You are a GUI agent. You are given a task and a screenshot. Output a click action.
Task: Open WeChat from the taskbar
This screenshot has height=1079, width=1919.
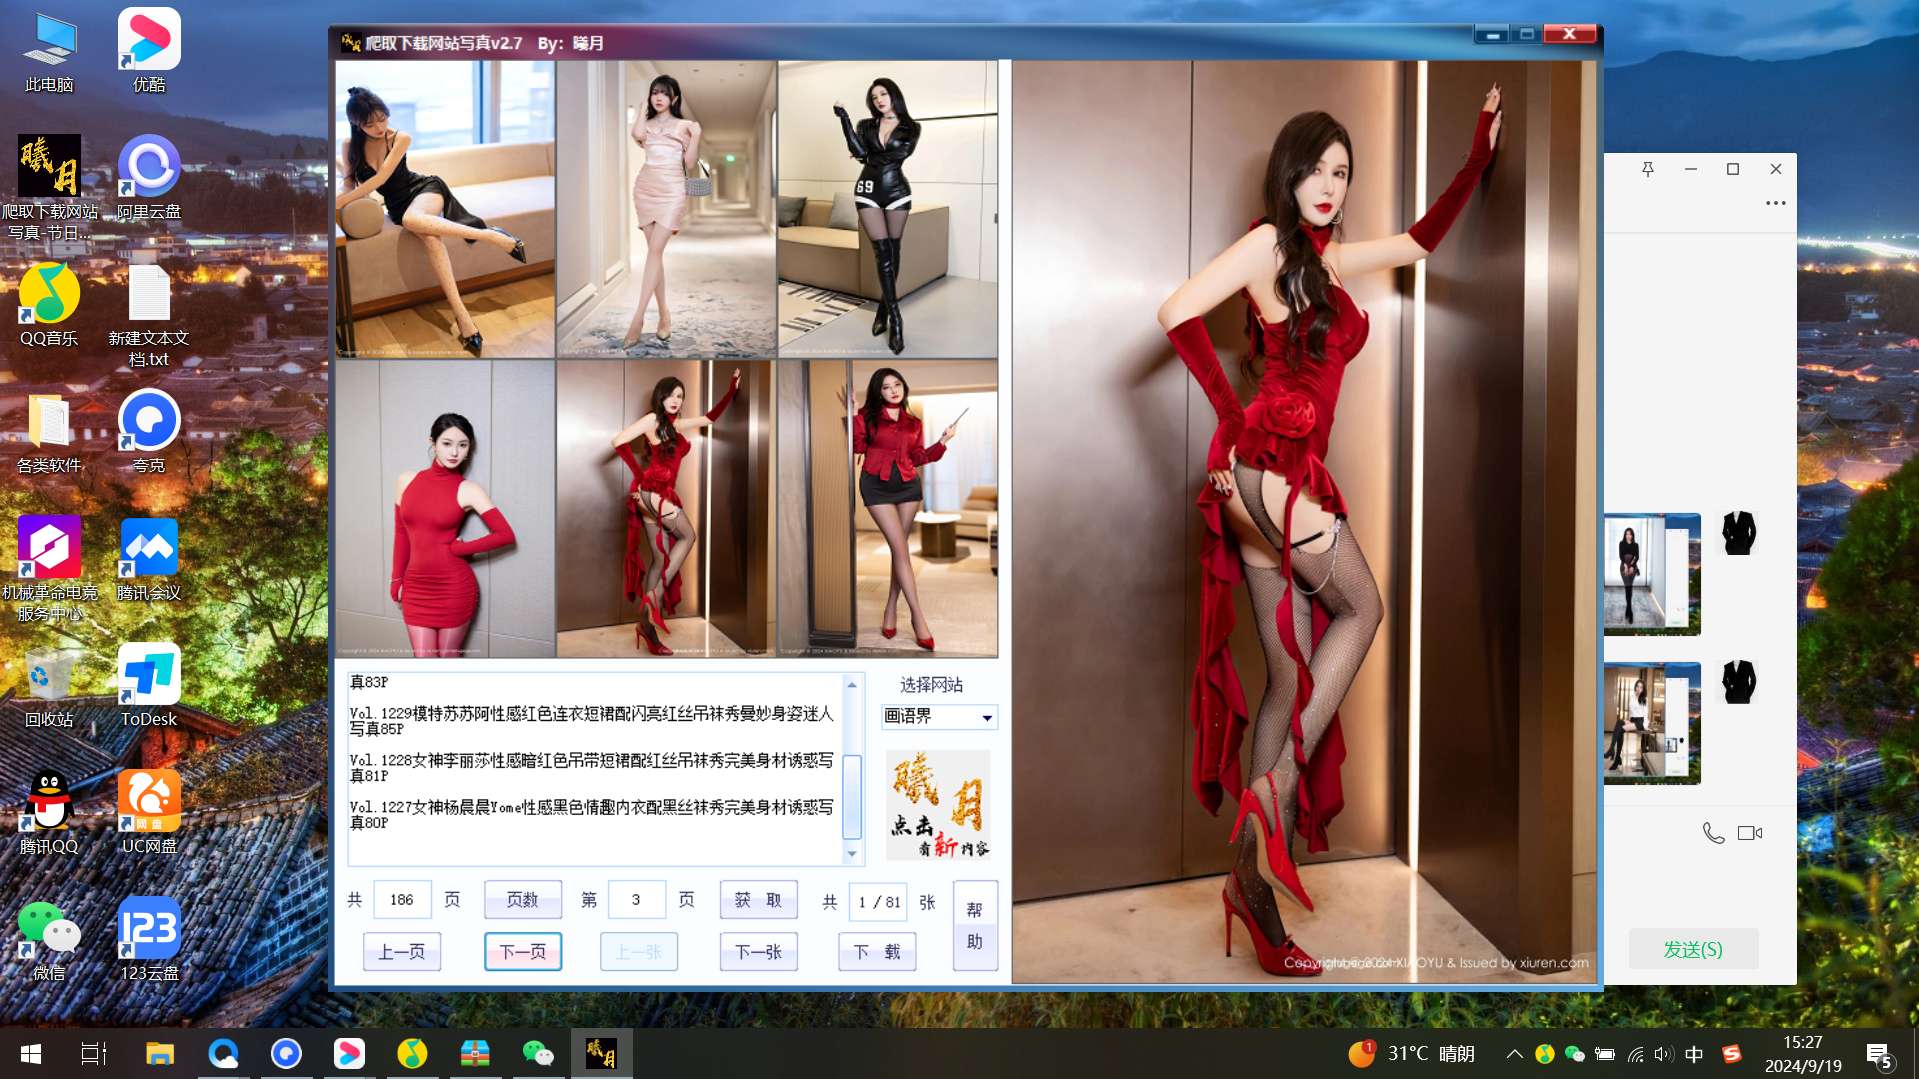coord(538,1054)
